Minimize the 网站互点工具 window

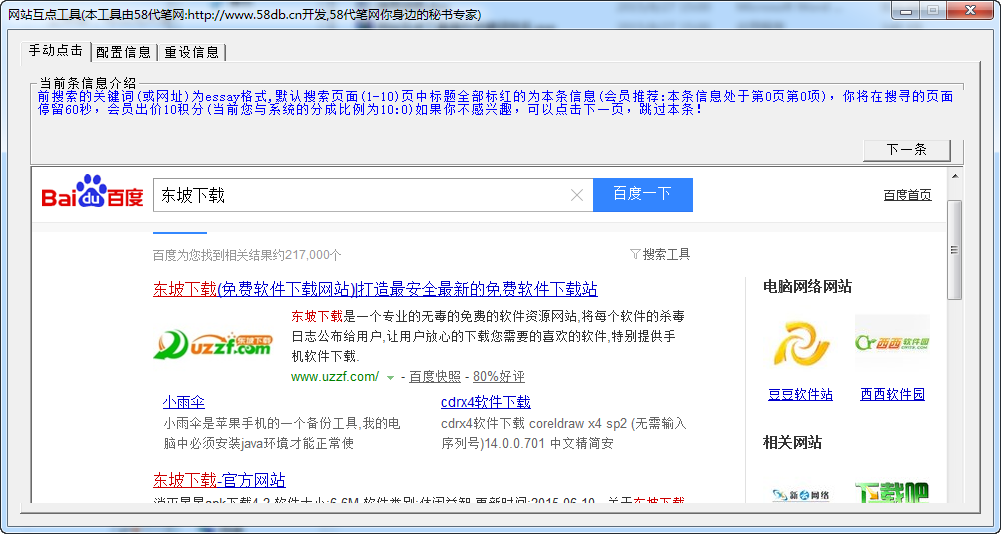click(x=907, y=10)
